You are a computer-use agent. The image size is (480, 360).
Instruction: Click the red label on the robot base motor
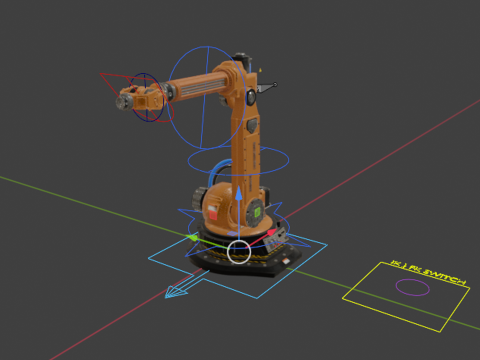click(213, 213)
